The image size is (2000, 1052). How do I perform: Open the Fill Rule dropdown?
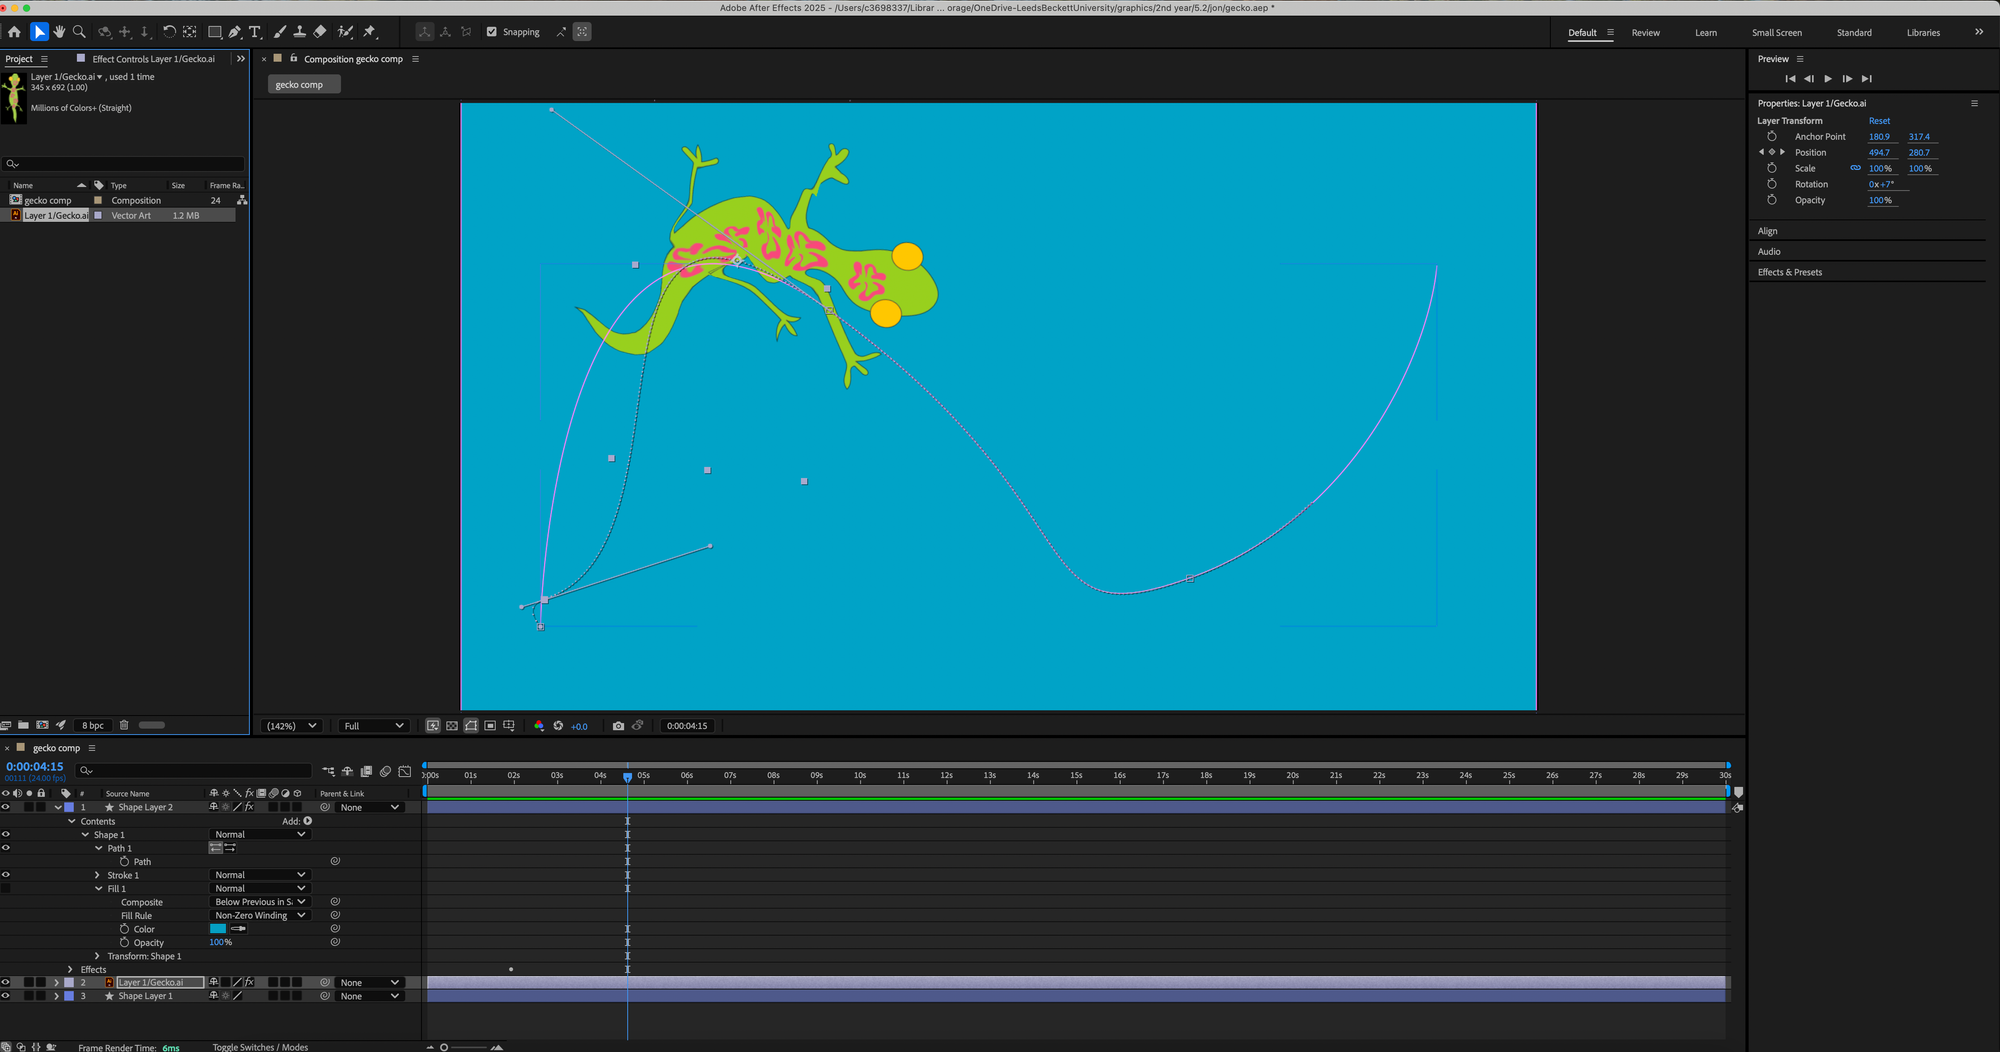coord(259,916)
